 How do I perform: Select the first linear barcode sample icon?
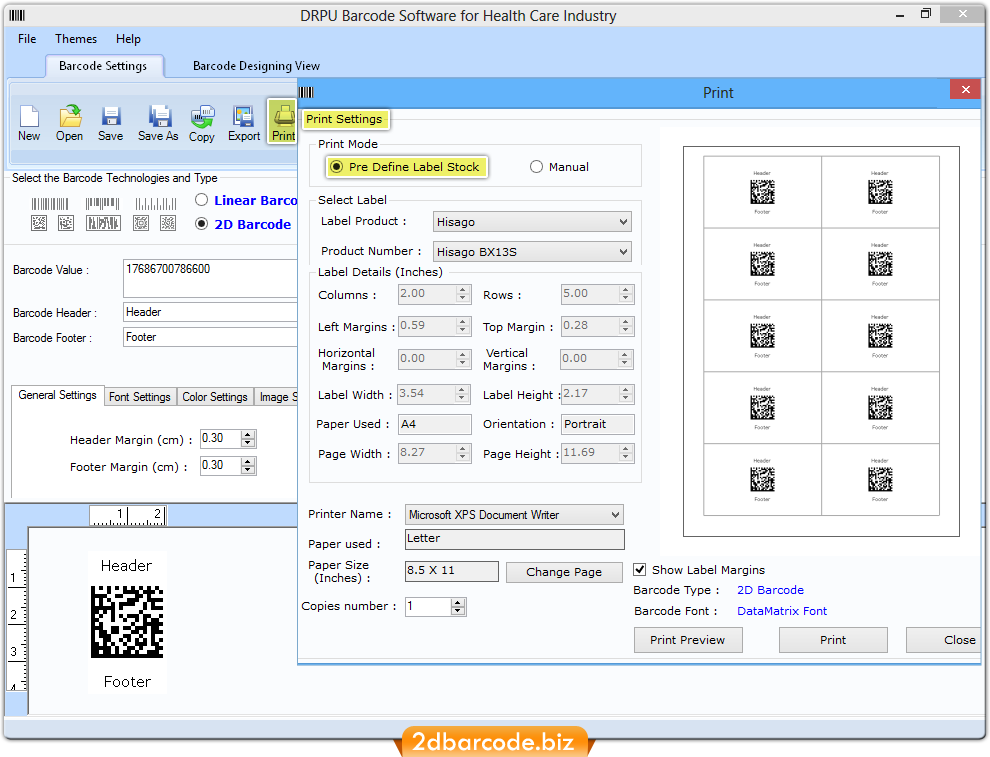(x=50, y=204)
